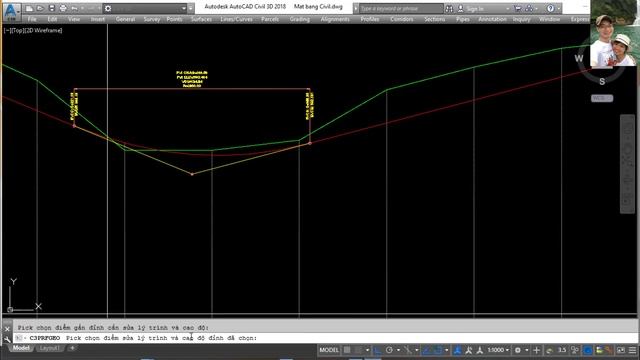Toggle Polar tracking status icon

point(389,350)
